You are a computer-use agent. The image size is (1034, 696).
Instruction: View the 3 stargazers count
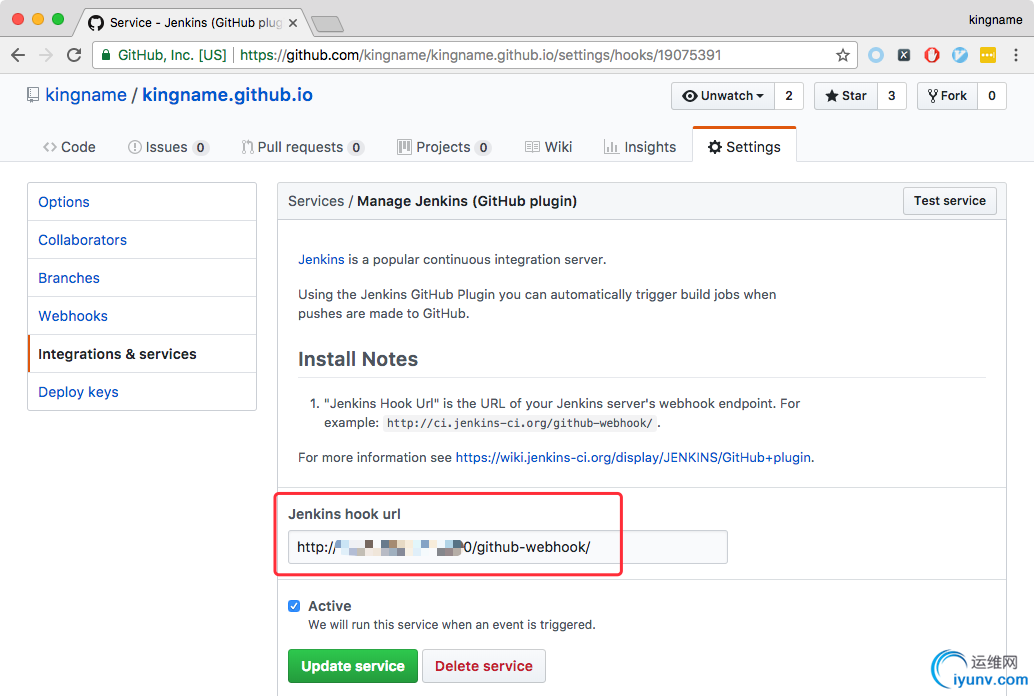click(892, 96)
